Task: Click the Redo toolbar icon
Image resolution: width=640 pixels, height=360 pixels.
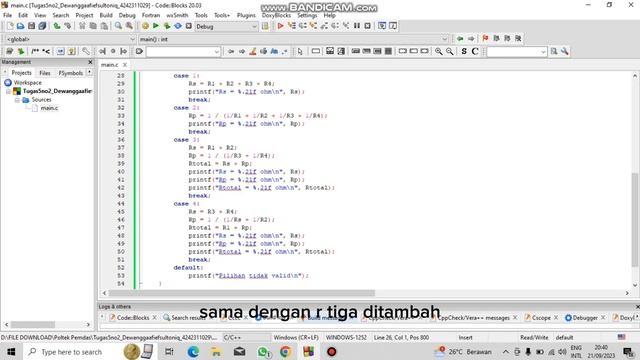Action: click(68, 26)
